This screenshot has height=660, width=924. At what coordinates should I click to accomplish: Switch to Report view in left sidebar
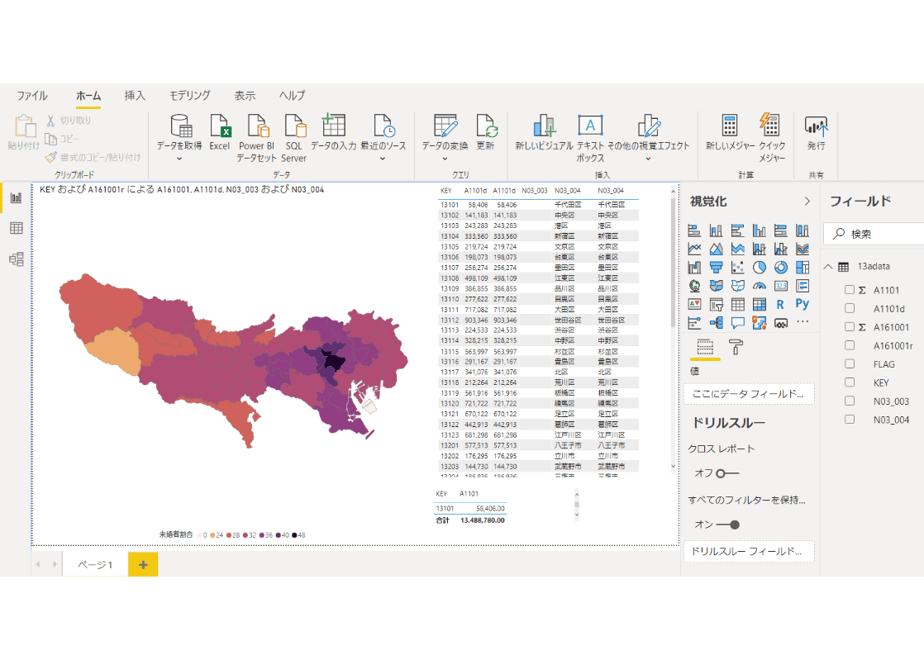(x=16, y=197)
